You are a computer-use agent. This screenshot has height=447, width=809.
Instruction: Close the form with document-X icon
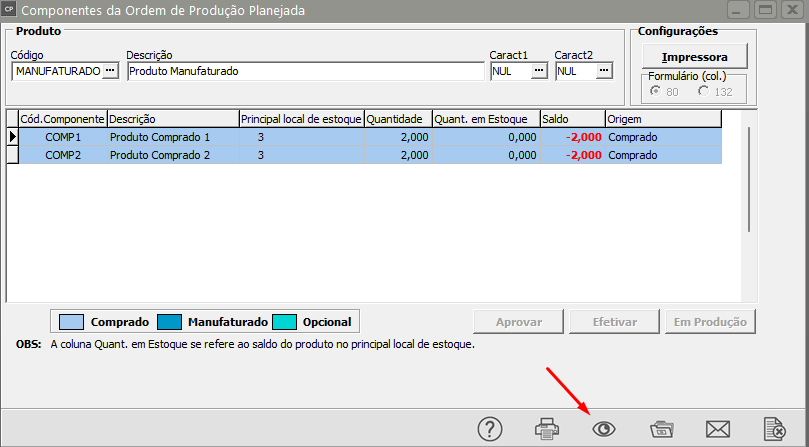click(x=774, y=429)
